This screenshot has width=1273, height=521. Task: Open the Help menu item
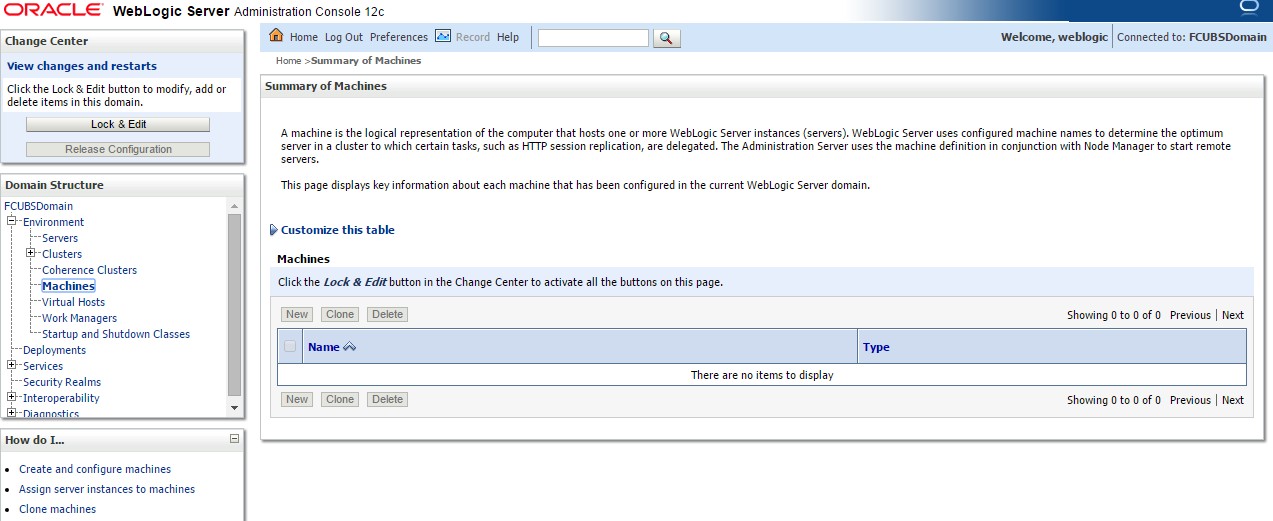508,37
